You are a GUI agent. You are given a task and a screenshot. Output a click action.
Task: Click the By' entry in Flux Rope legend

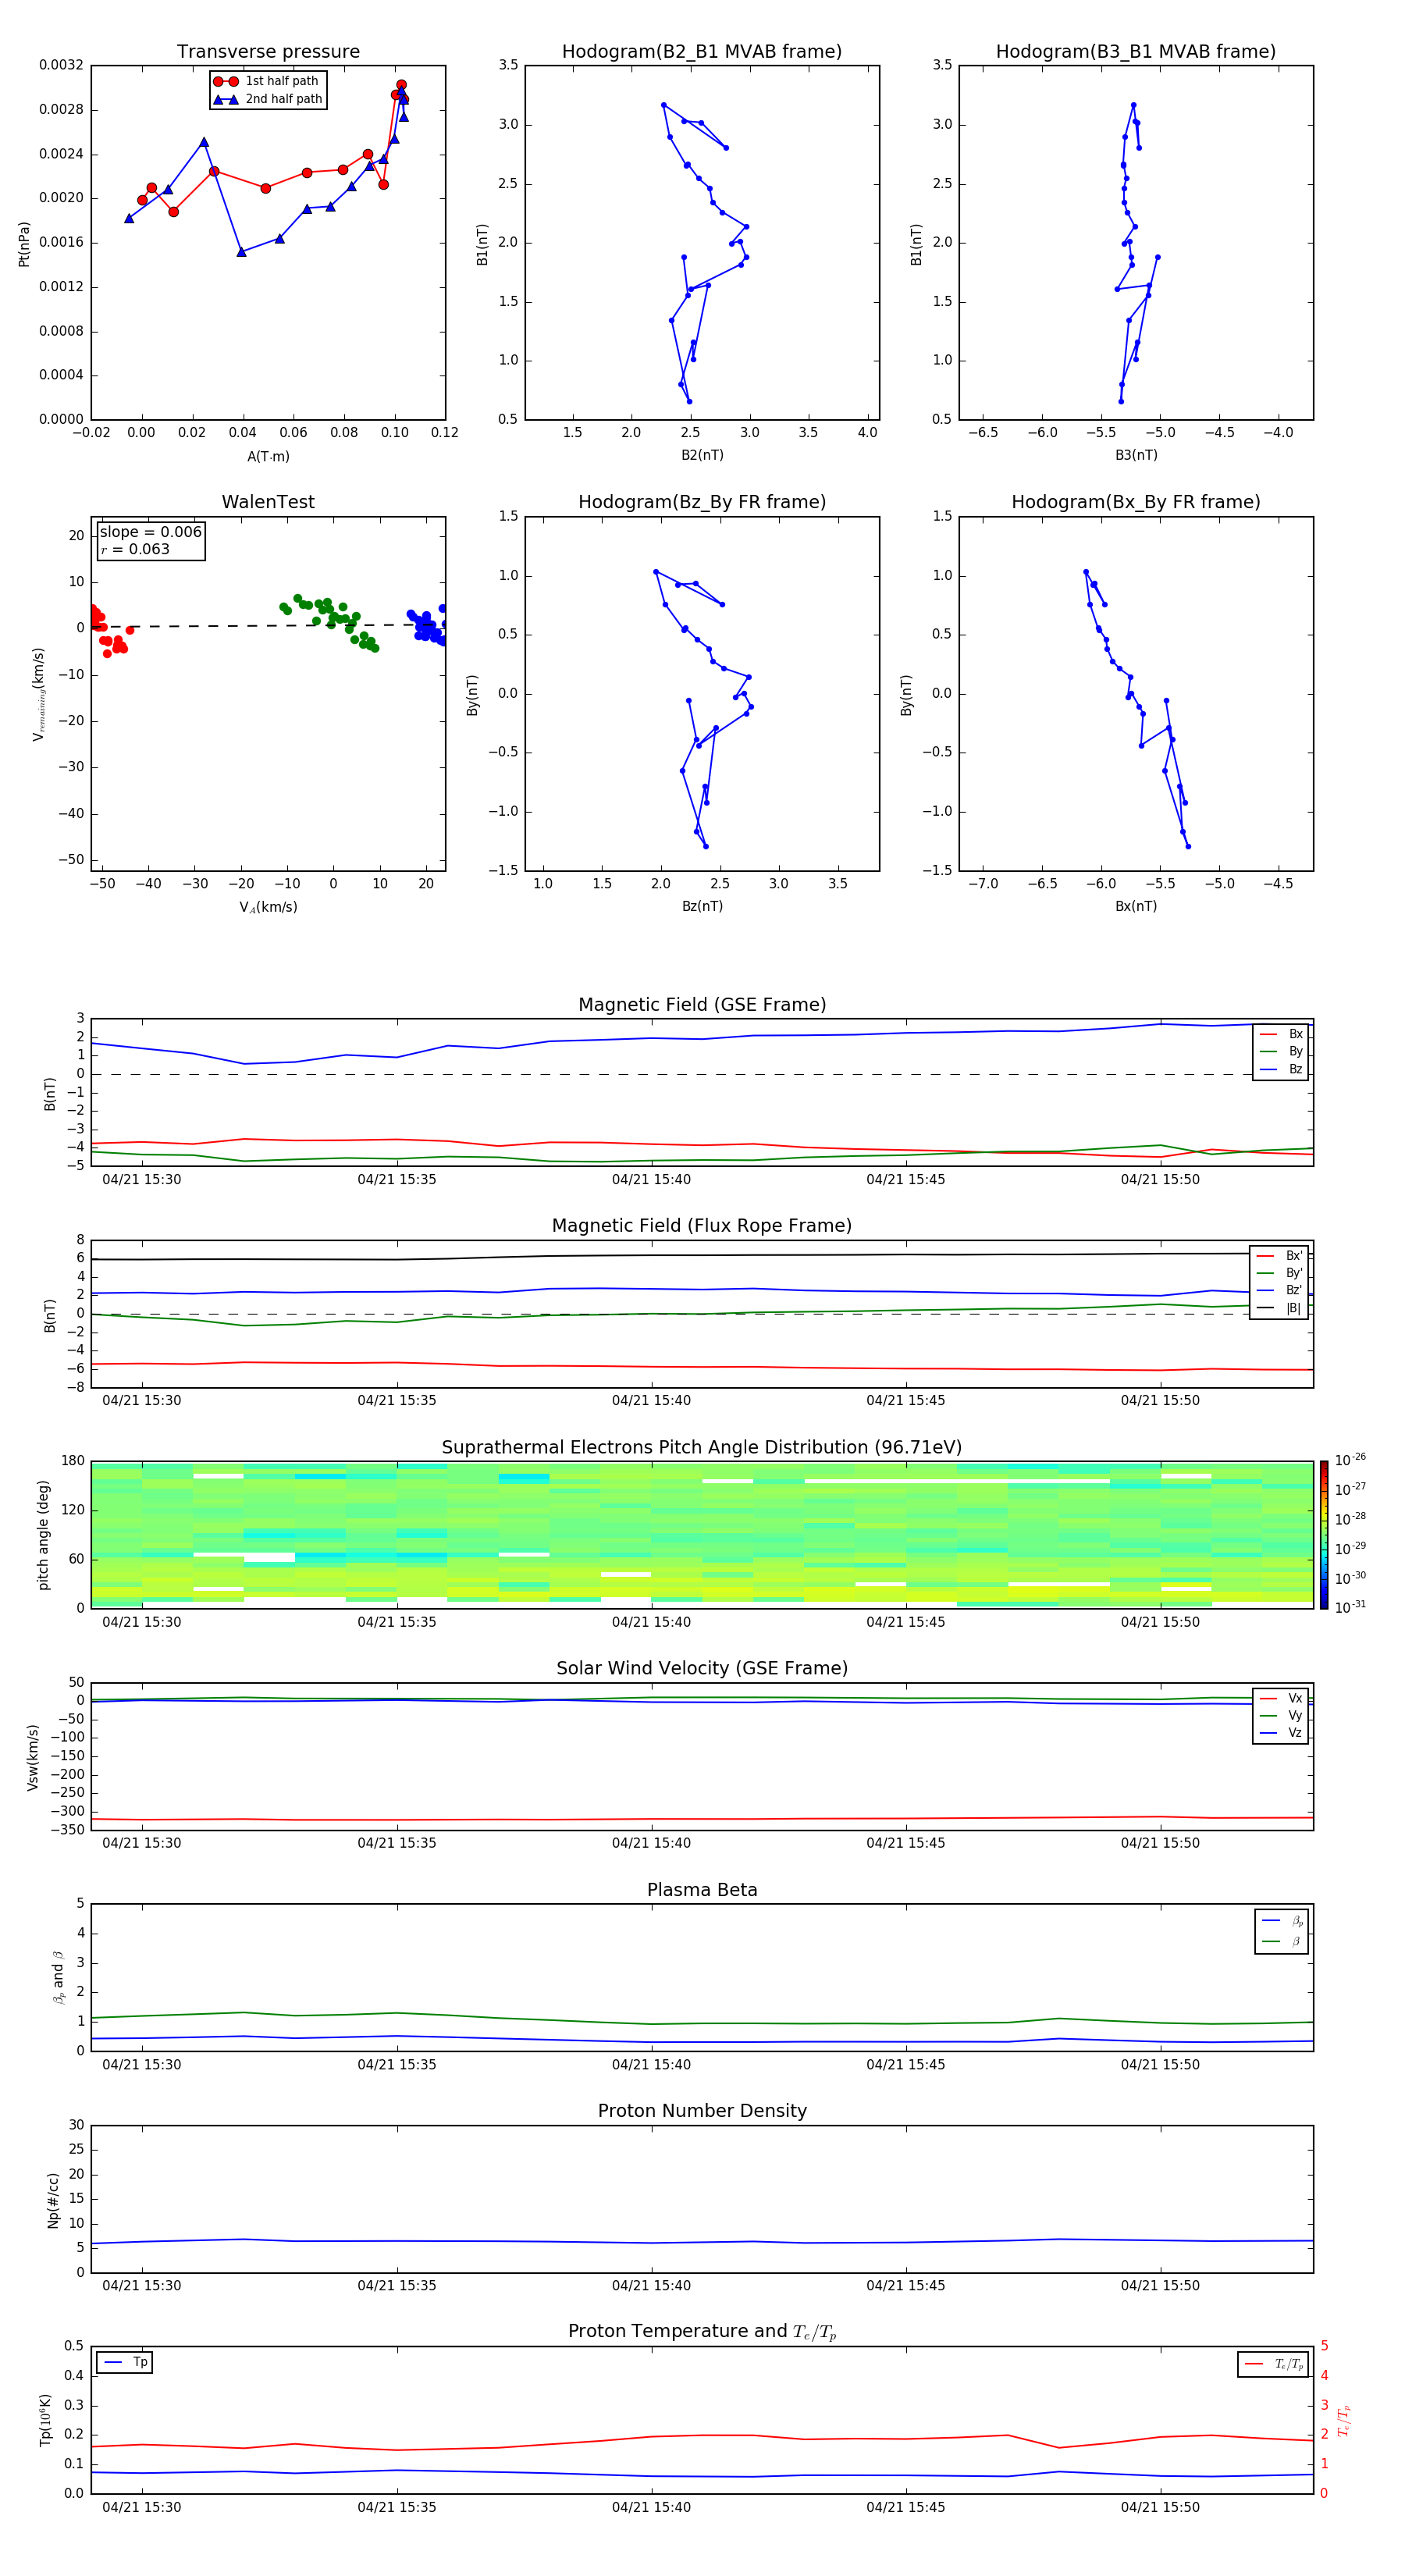click(x=1280, y=1273)
